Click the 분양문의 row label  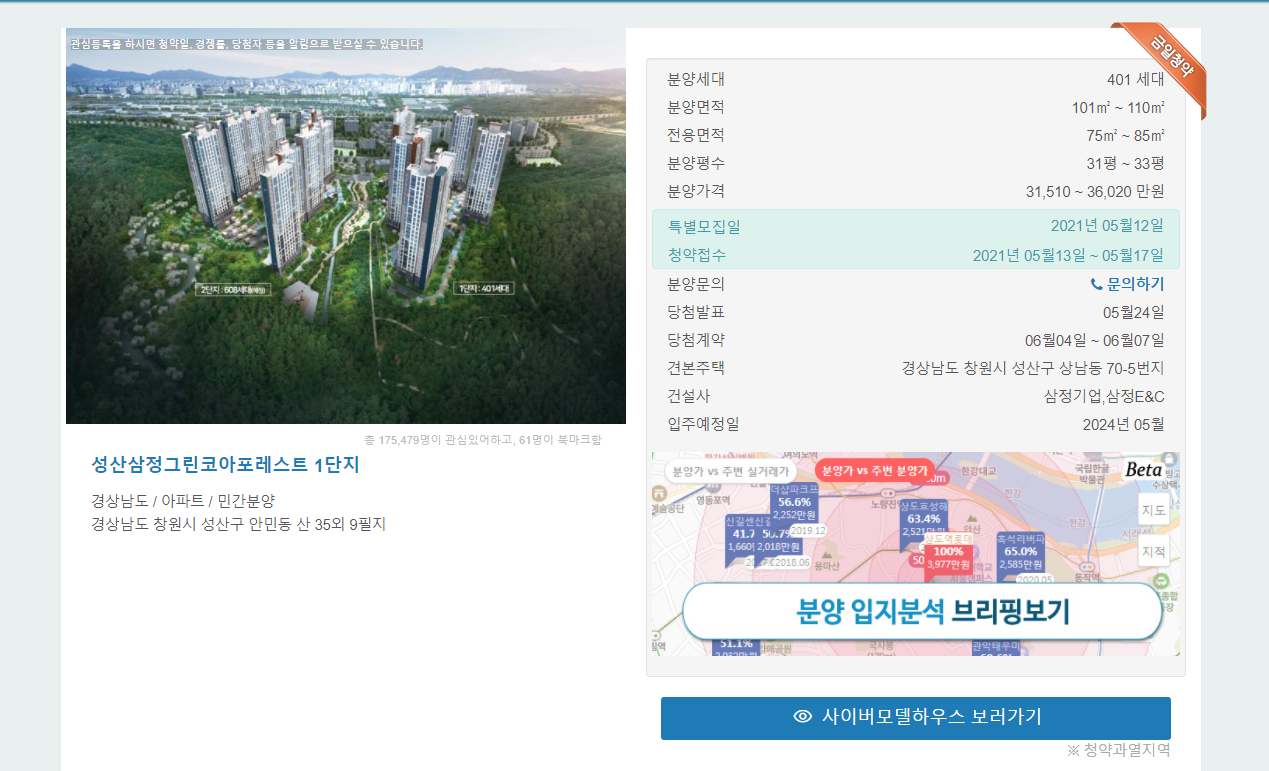(x=696, y=284)
